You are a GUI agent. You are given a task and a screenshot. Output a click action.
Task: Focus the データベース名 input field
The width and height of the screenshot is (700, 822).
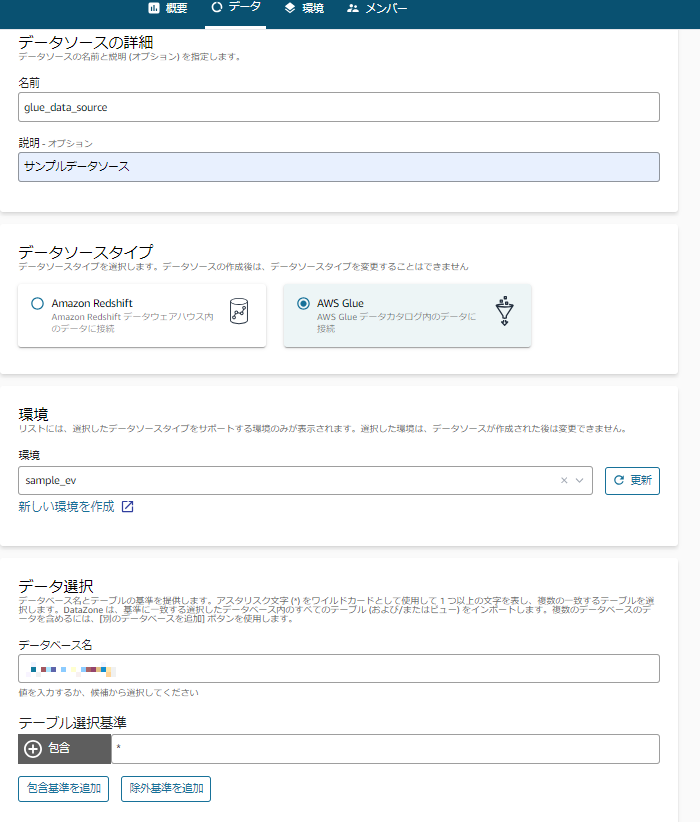pyautogui.click(x=339, y=669)
